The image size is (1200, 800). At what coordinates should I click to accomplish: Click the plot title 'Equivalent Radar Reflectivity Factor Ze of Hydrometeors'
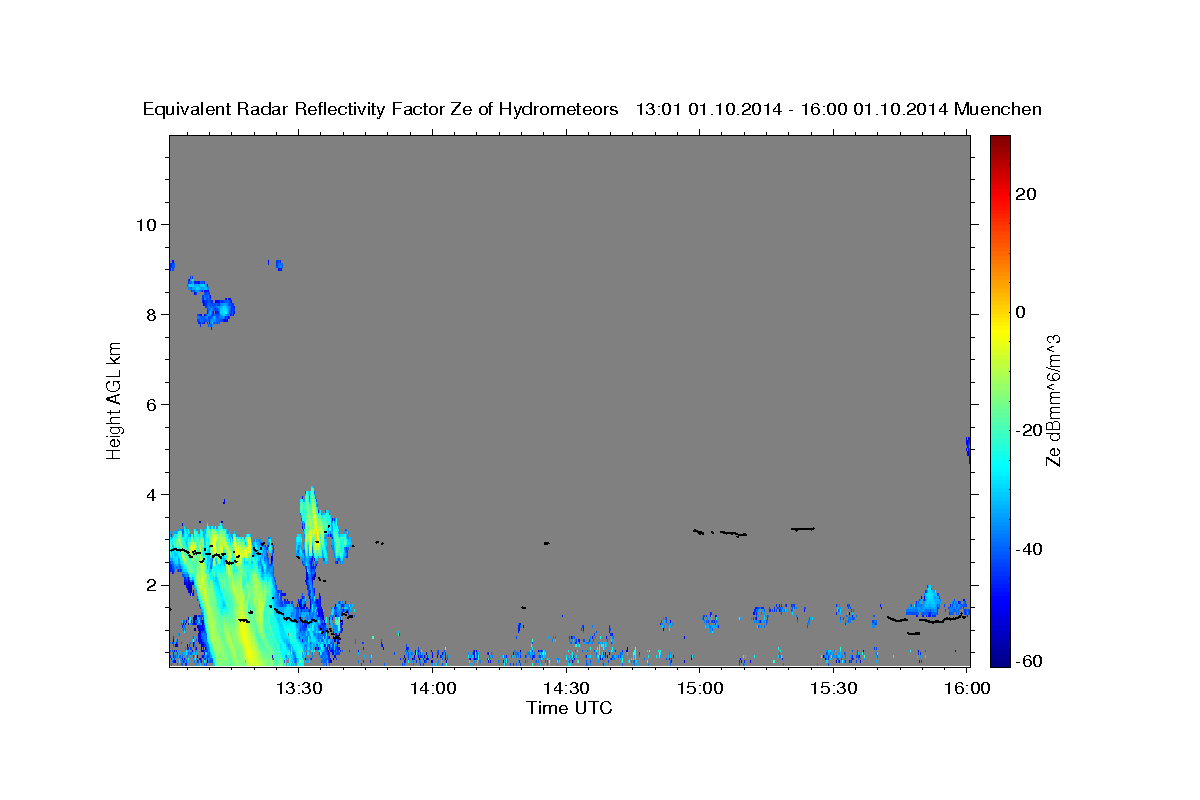click(x=381, y=110)
